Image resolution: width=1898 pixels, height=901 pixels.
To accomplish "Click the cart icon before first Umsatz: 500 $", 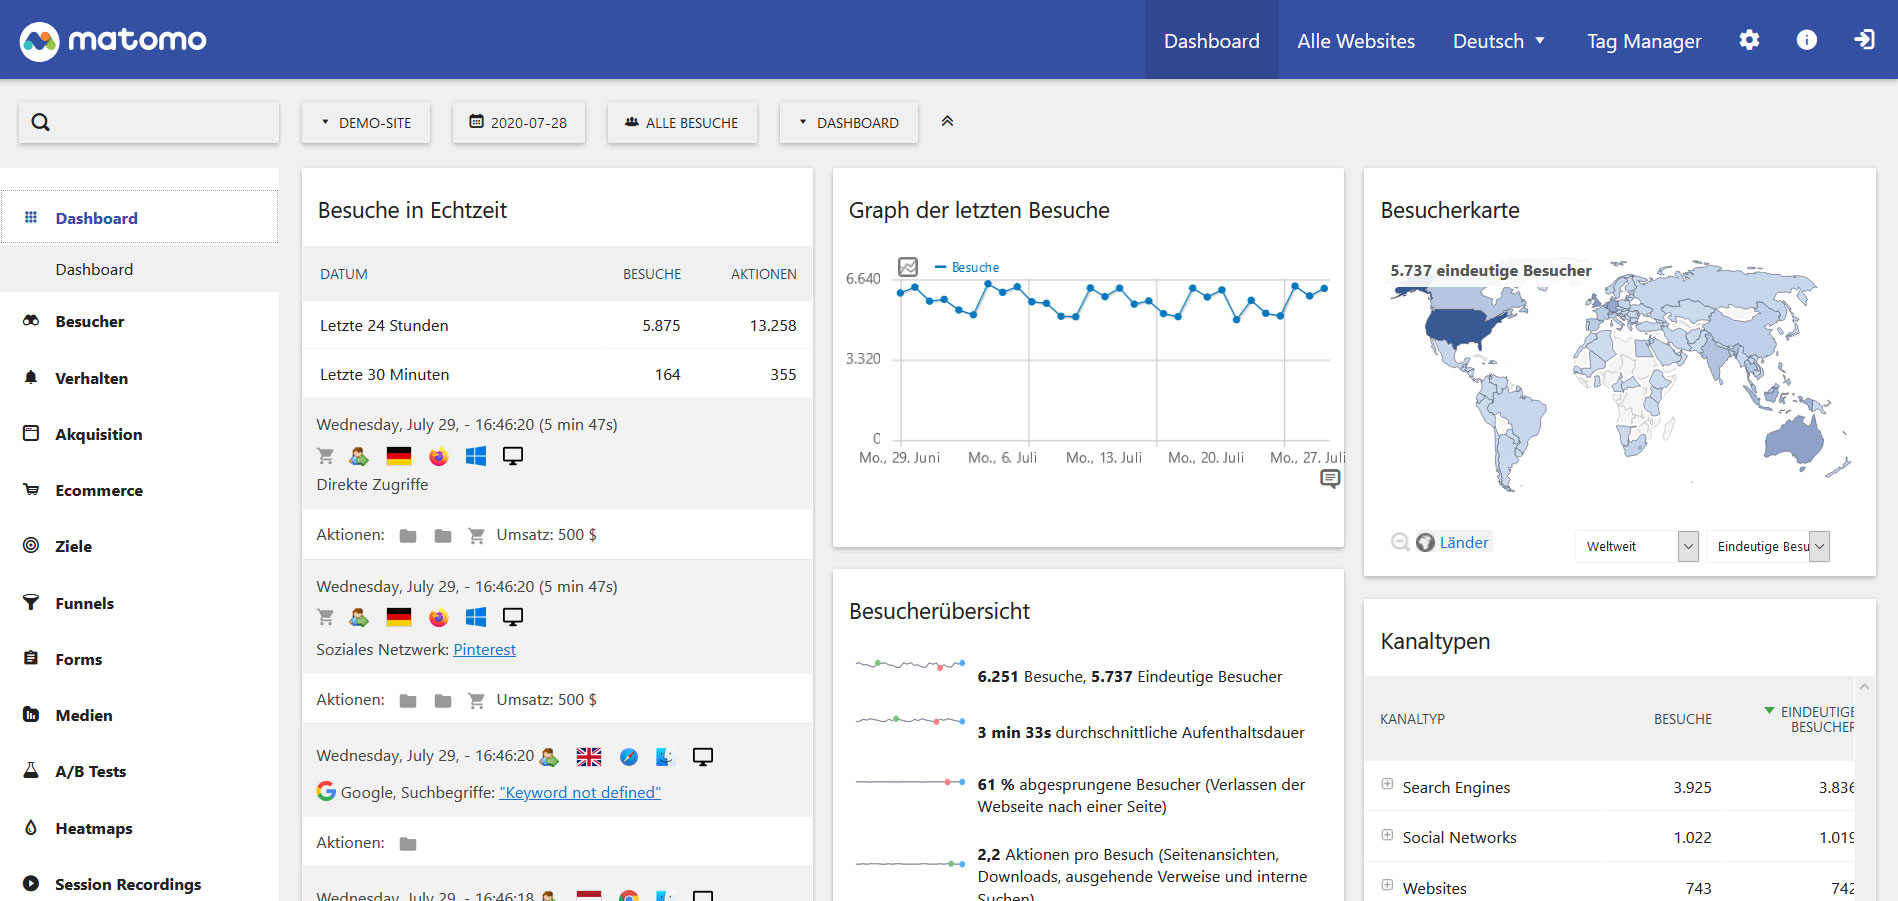I will (476, 535).
